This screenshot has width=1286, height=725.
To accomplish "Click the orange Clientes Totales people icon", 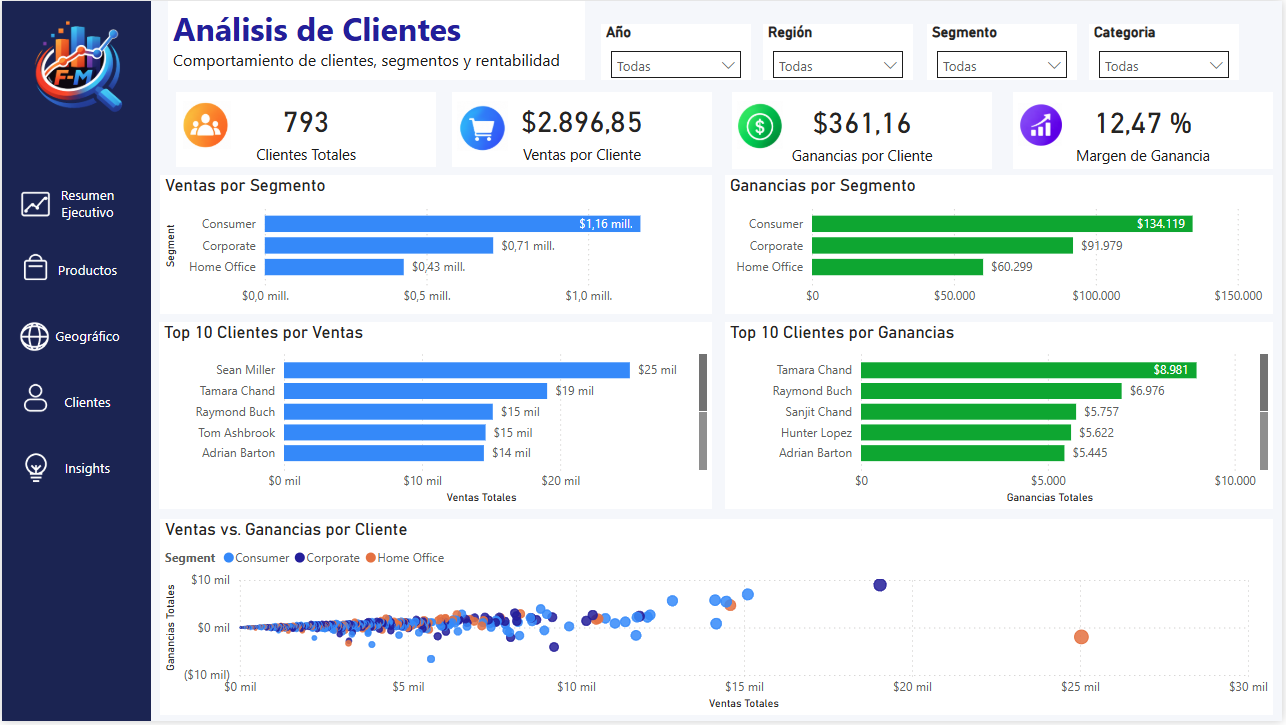I will tap(206, 126).
